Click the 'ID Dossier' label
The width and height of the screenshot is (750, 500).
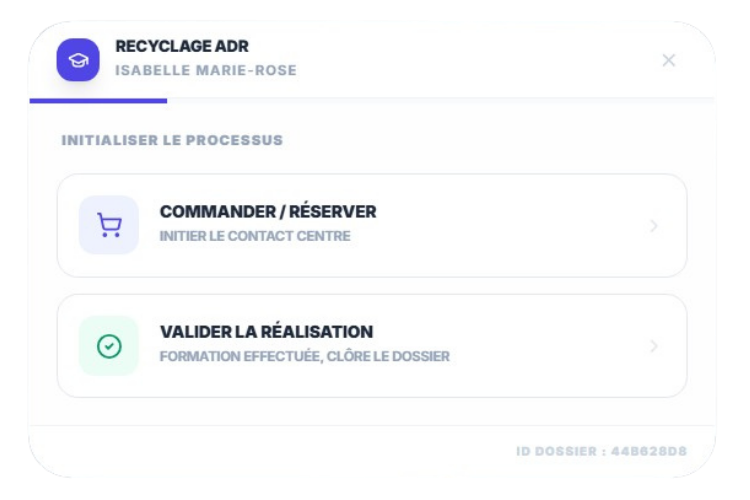pyautogui.click(x=560, y=451)
